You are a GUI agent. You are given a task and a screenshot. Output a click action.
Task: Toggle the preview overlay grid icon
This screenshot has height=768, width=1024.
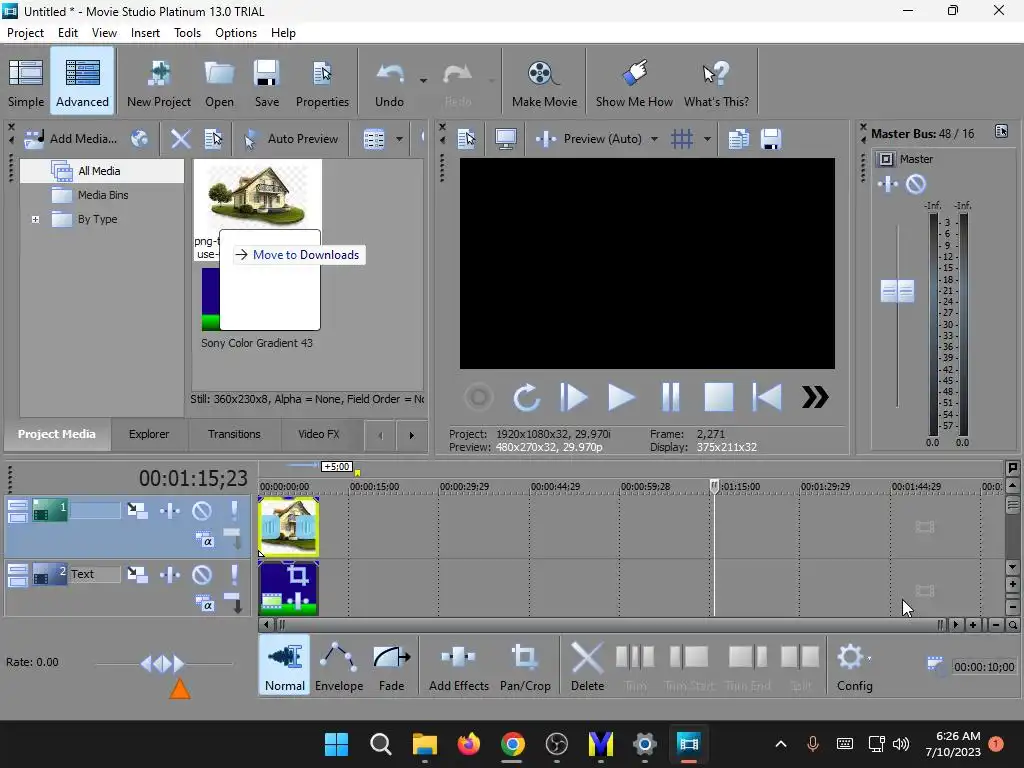(x=682, y=138)
